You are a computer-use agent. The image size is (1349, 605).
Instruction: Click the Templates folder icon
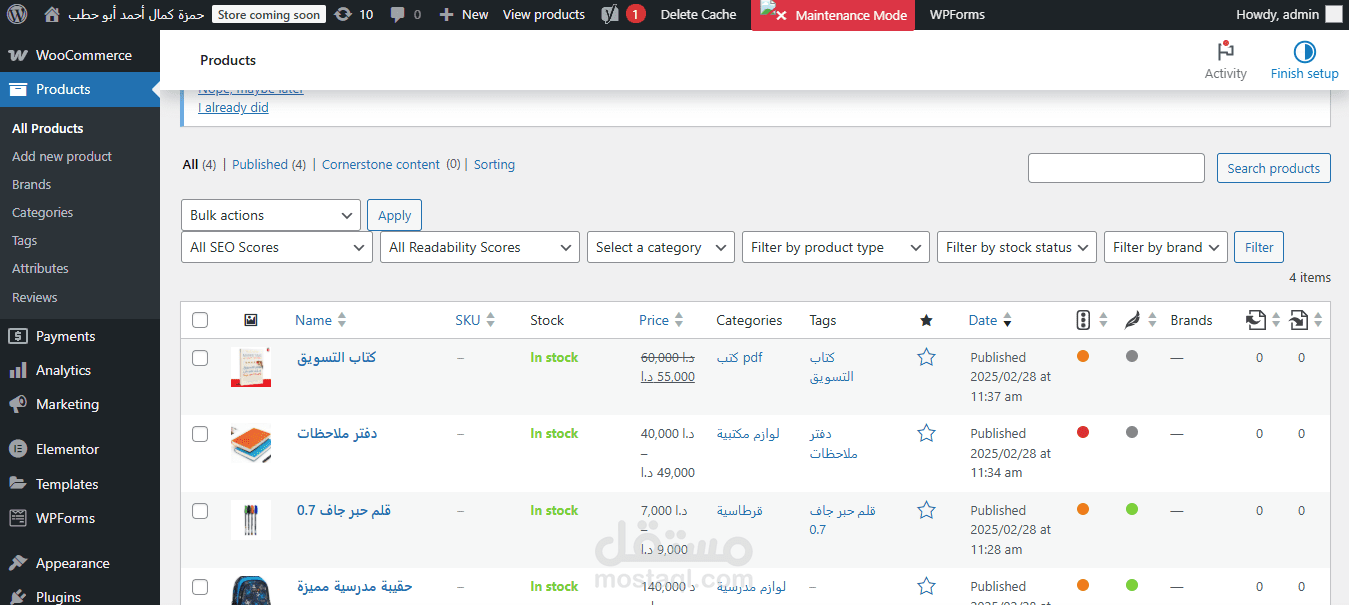pos(18,484)
